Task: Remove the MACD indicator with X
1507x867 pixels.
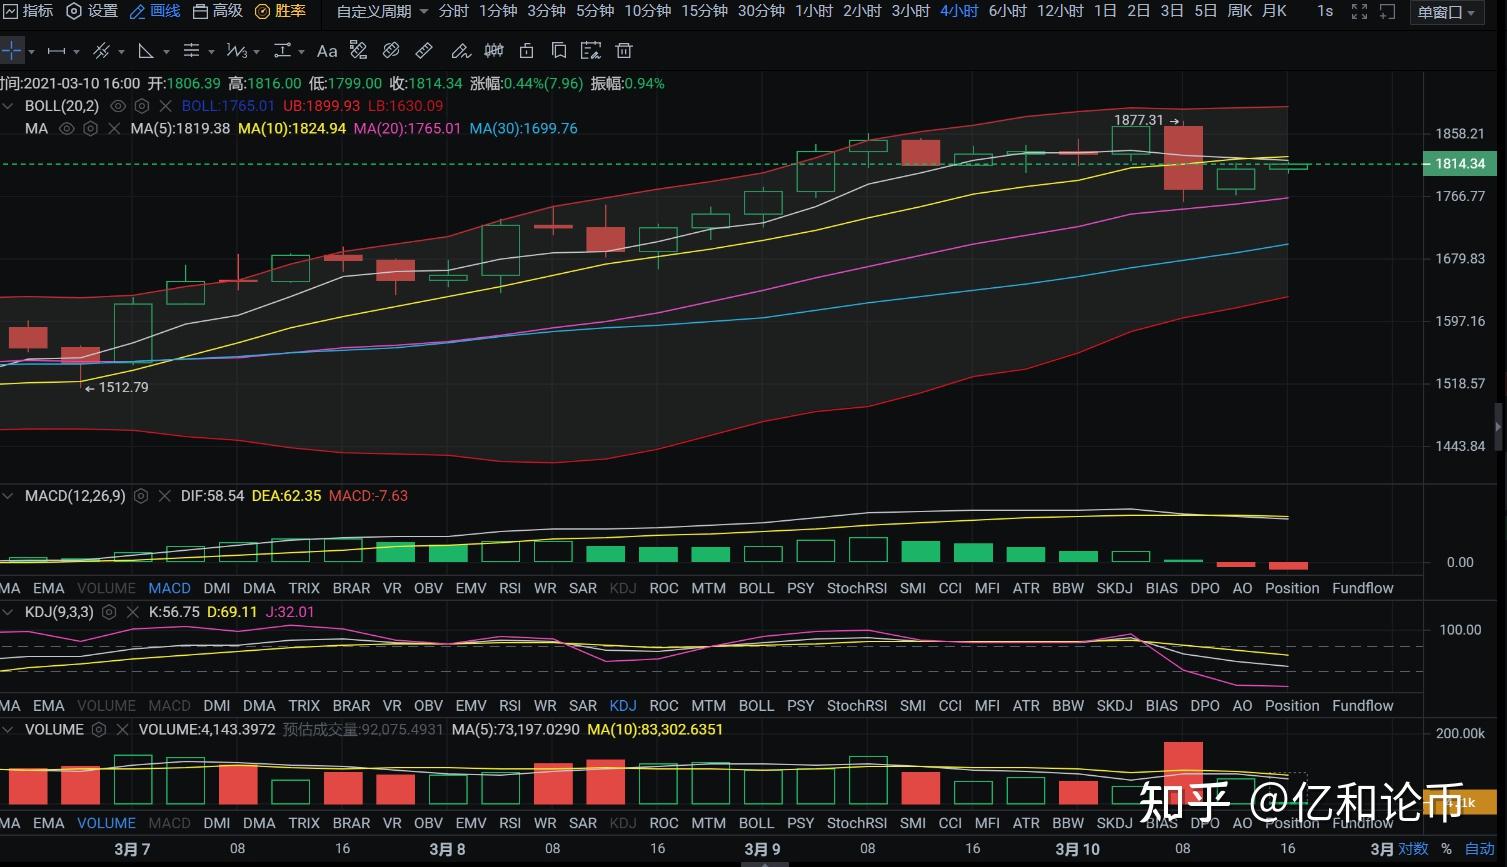Action: [164, 496]
